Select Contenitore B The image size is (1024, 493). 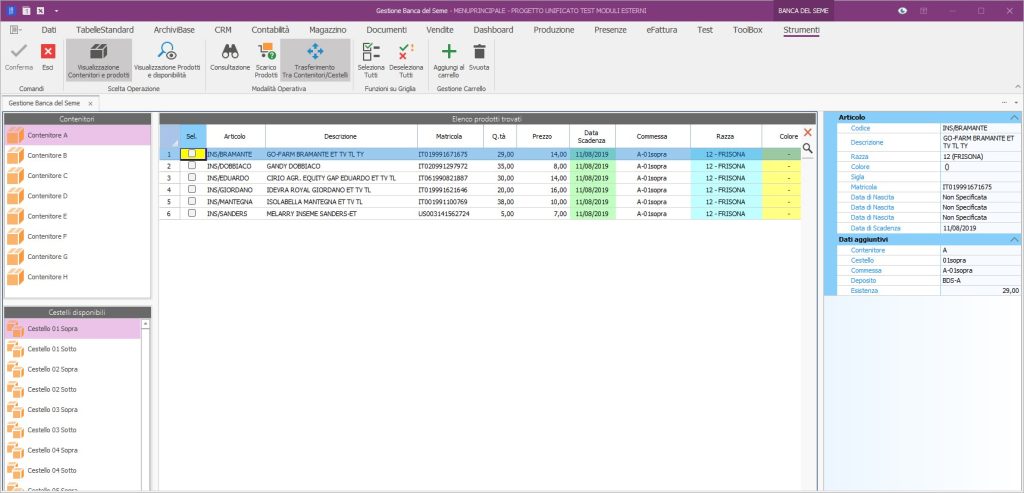point(78,155)
